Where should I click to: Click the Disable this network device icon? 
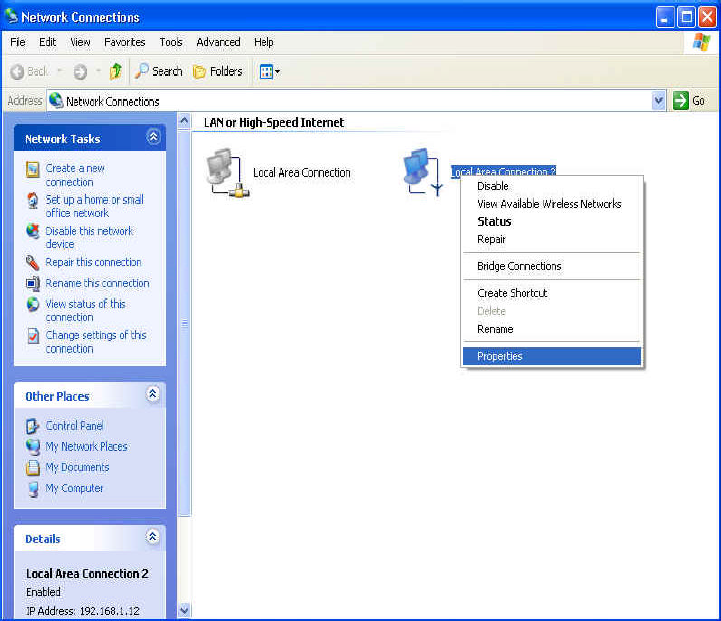(33, 231)
